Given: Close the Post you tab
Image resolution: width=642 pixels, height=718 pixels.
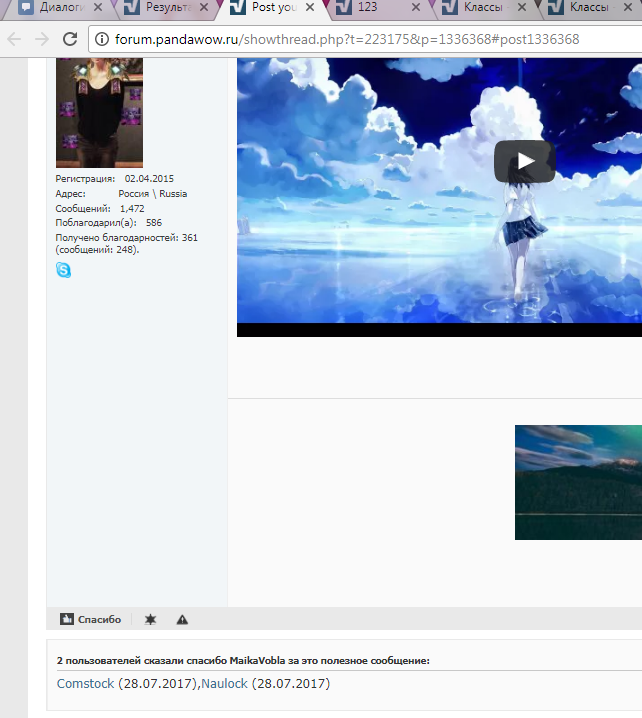Looking at the screenshot, I should tap(310, 7).
